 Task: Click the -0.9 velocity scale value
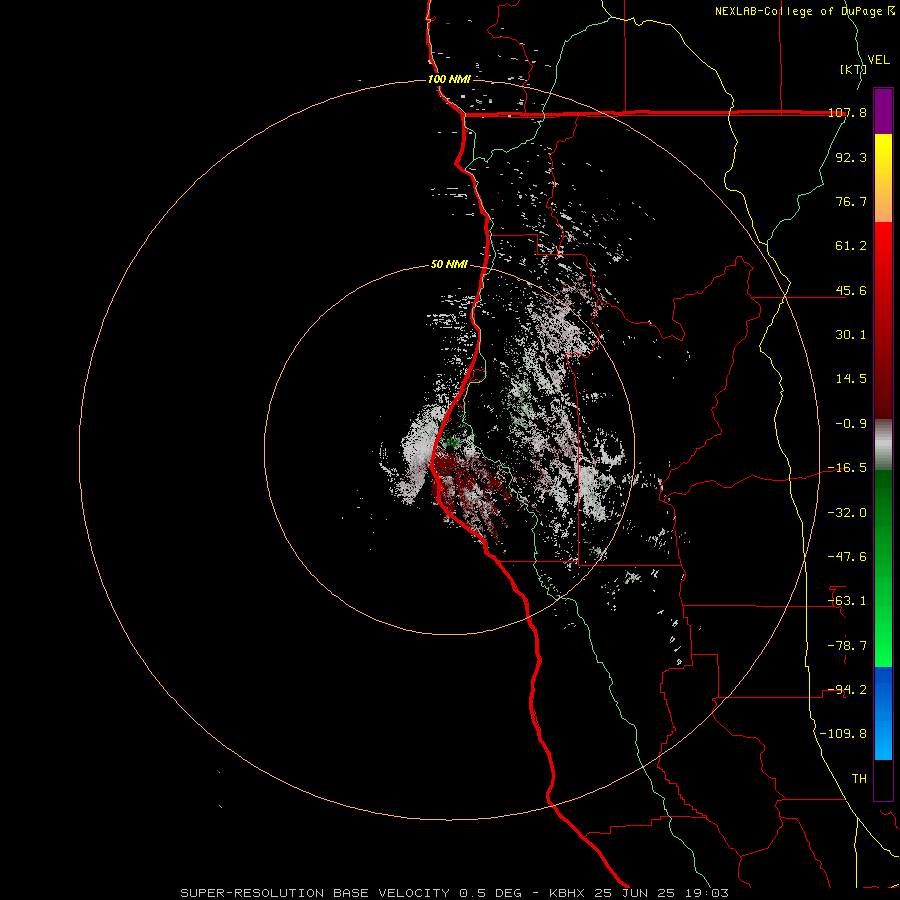coord(851,424)
